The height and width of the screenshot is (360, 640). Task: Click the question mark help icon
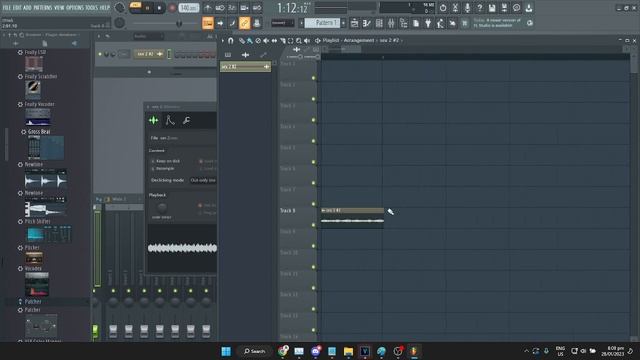pos(480,8)
